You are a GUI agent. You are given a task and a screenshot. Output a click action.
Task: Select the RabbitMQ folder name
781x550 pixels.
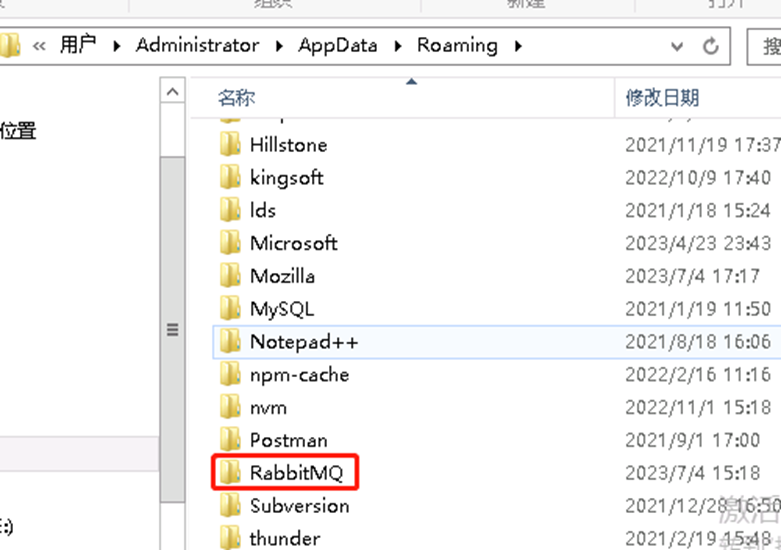297,473
